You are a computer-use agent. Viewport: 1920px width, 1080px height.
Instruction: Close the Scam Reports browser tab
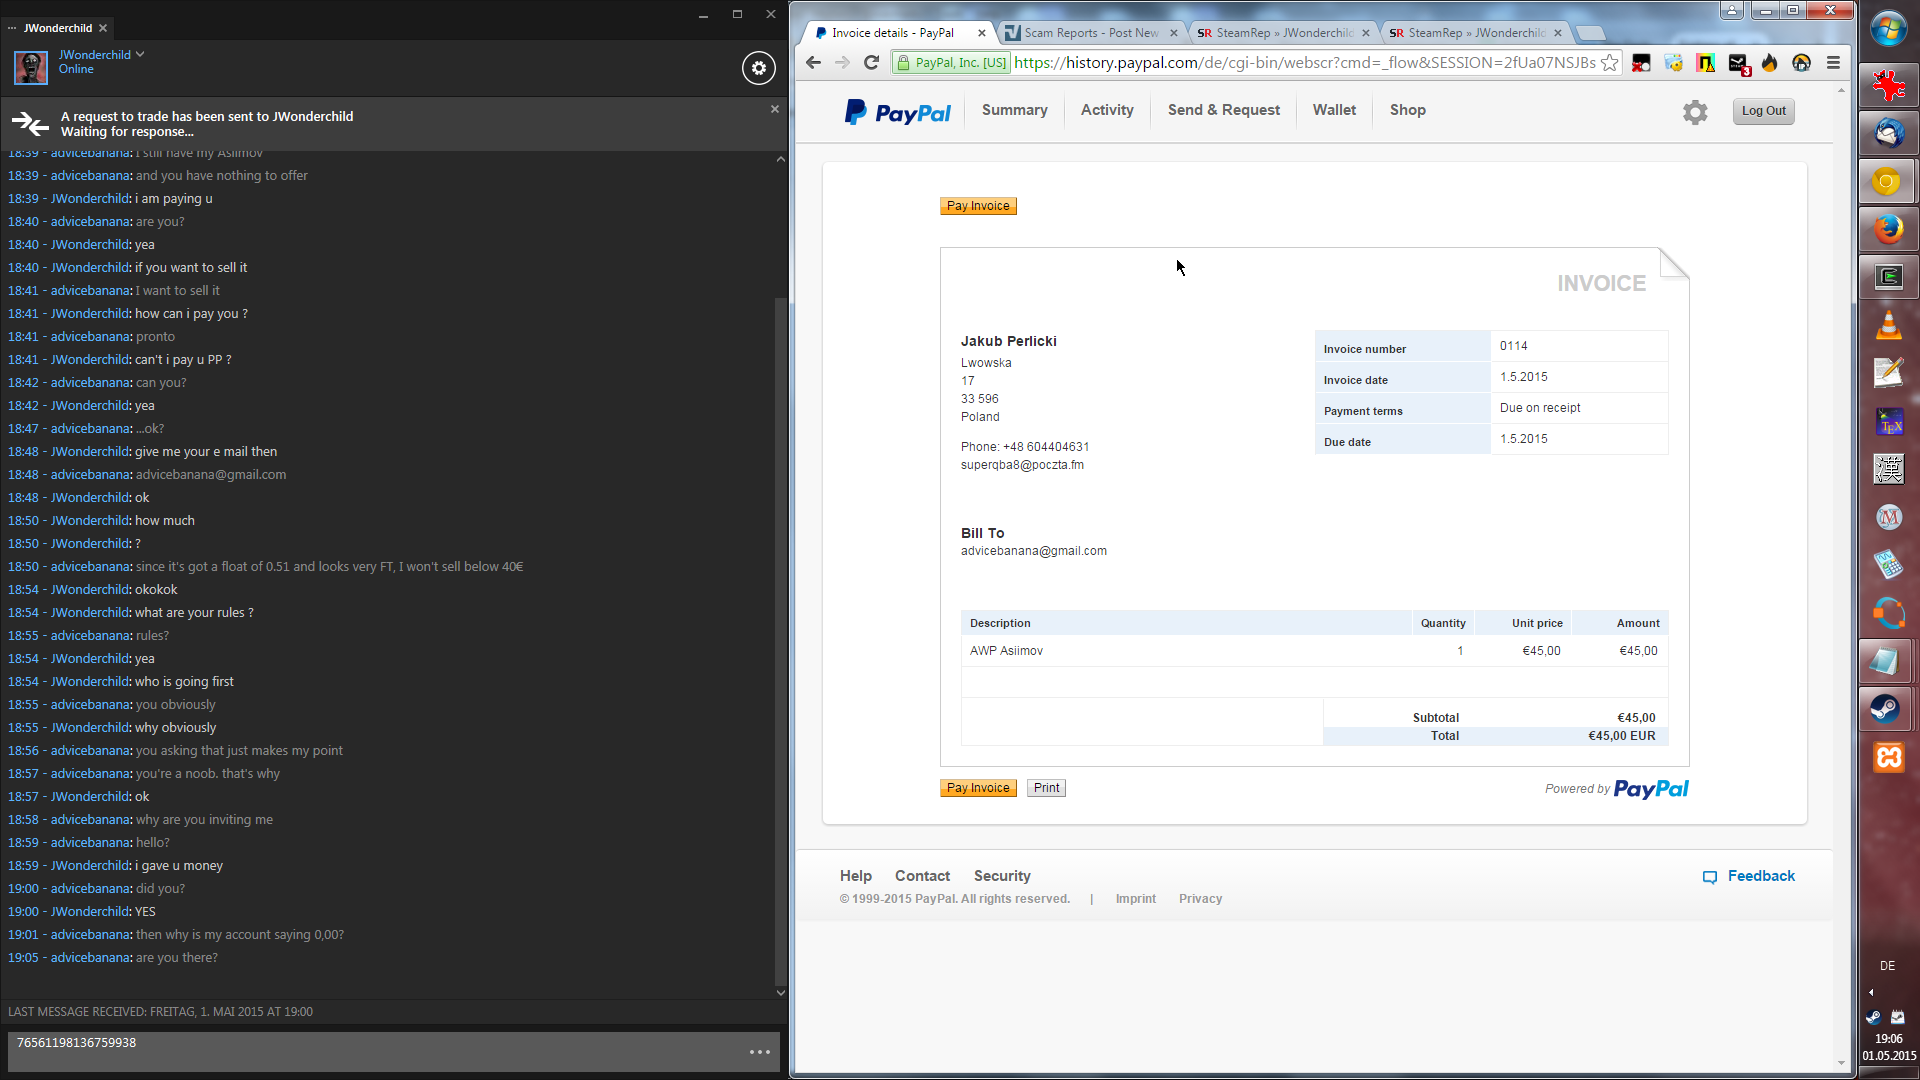coord(1174,33)
